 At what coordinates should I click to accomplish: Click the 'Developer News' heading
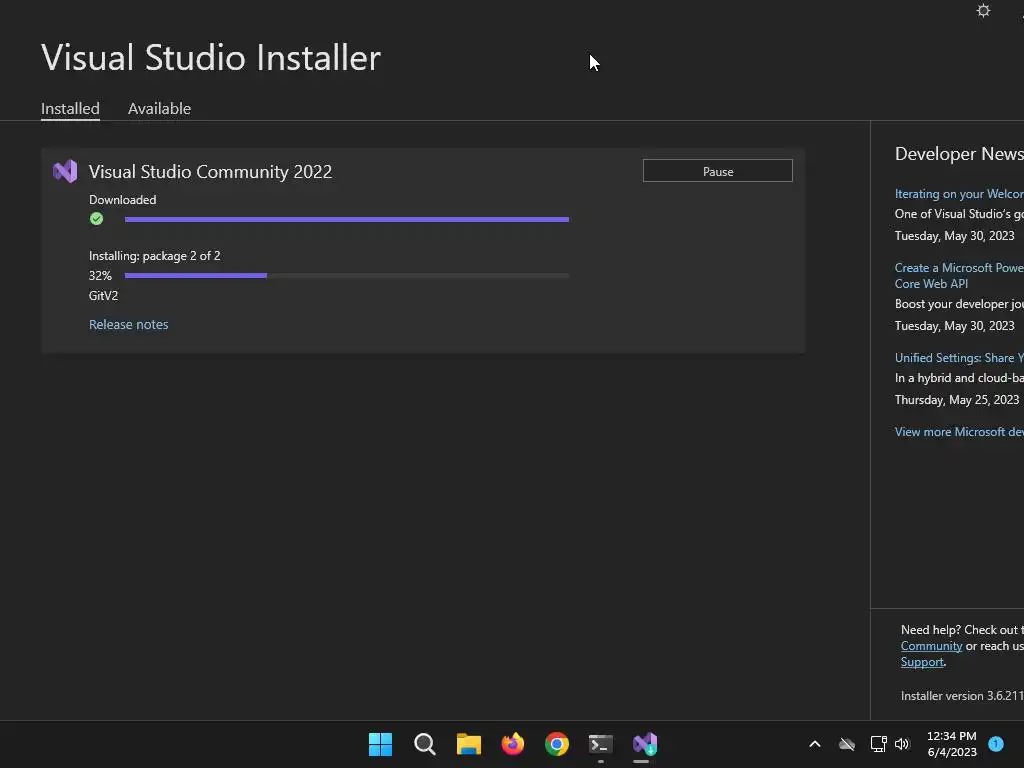pyautogui.click(x=959, y=154)
